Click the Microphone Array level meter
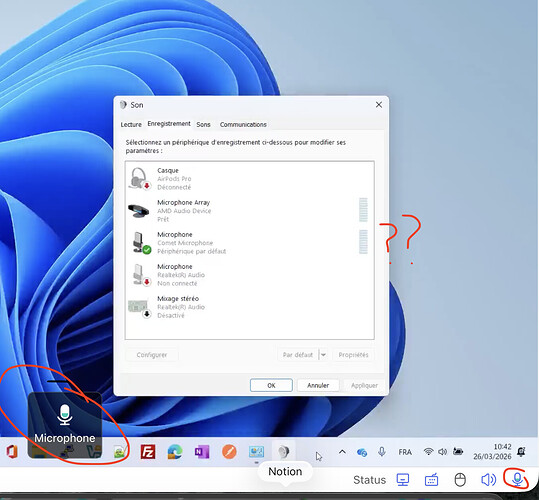This screenshot has width=539, height=500. [363, 210]
